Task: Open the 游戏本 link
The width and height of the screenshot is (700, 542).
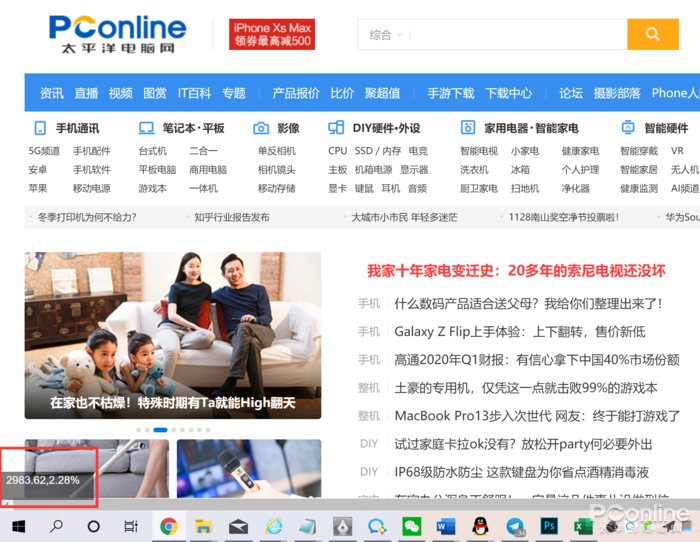Action: click(153, 188)
